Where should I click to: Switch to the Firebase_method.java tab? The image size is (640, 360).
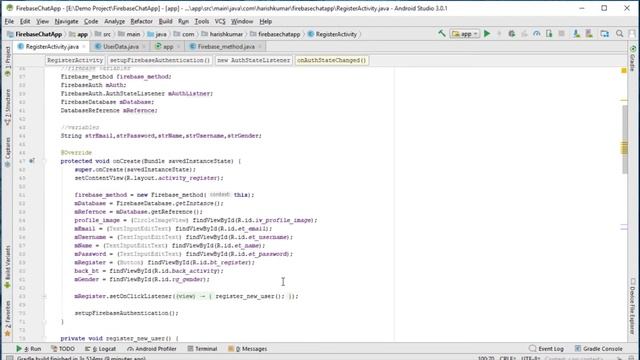pyautogui.click(x=226, y=47)
